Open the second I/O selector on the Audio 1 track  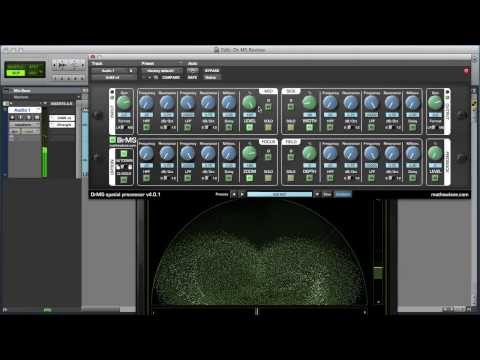[x=62, y=125]
